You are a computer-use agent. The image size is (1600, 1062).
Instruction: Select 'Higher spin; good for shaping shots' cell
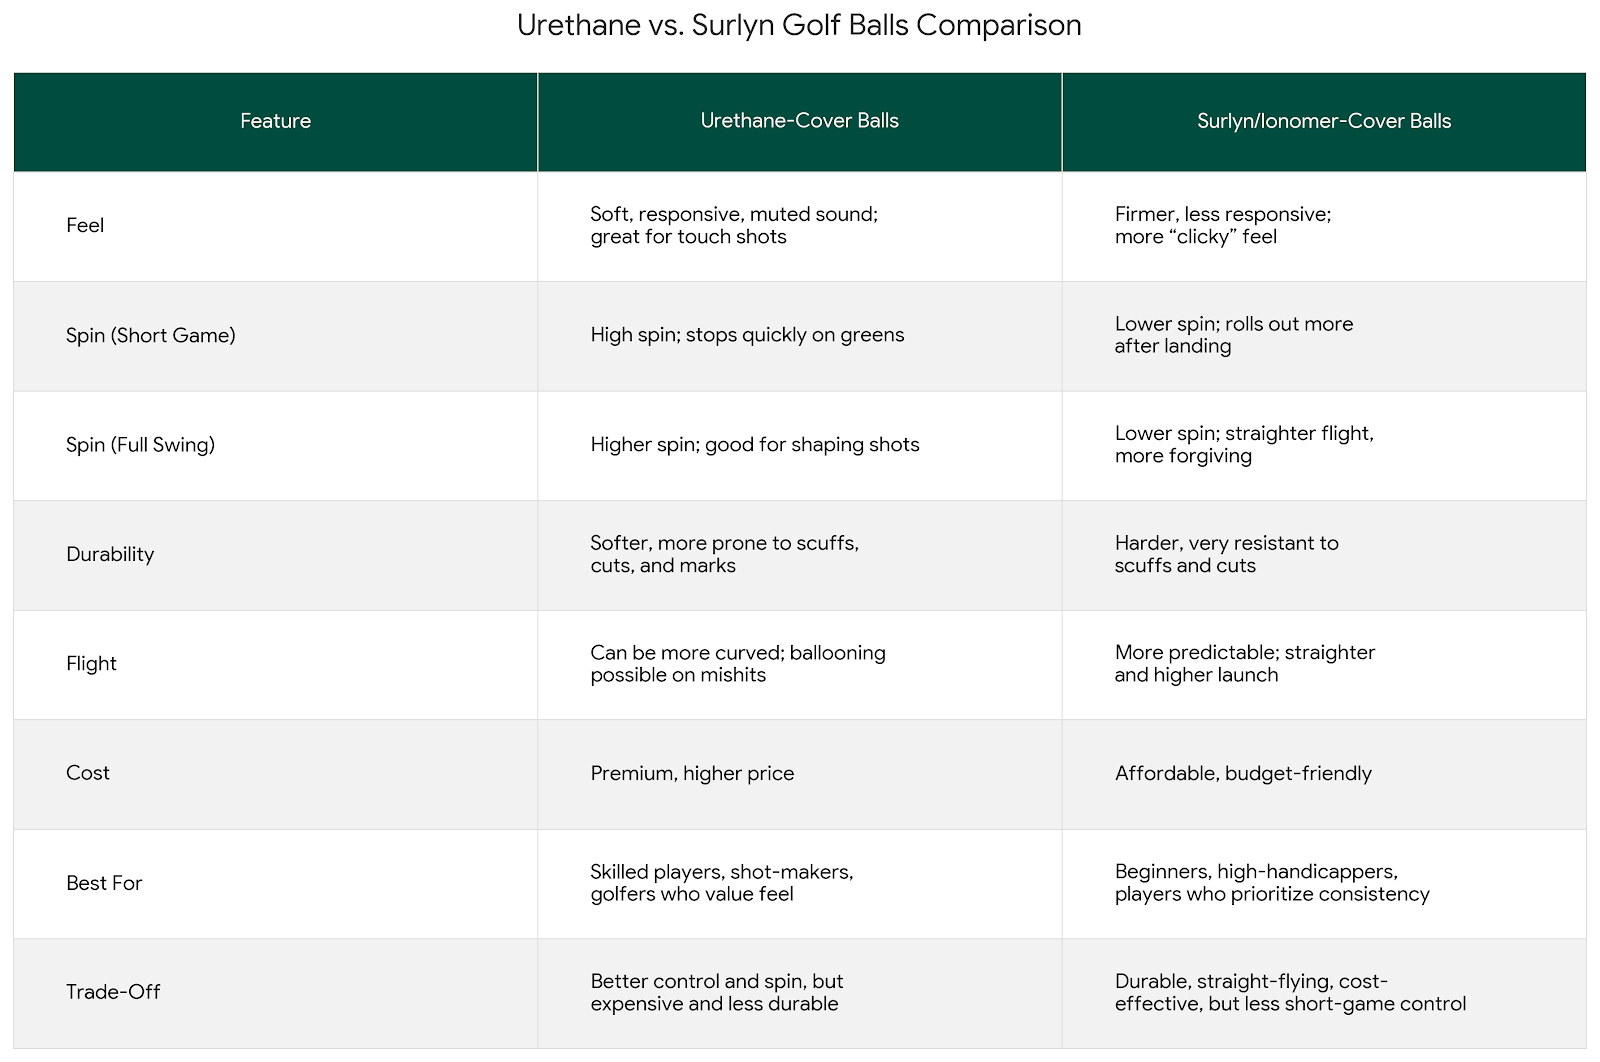755,445
